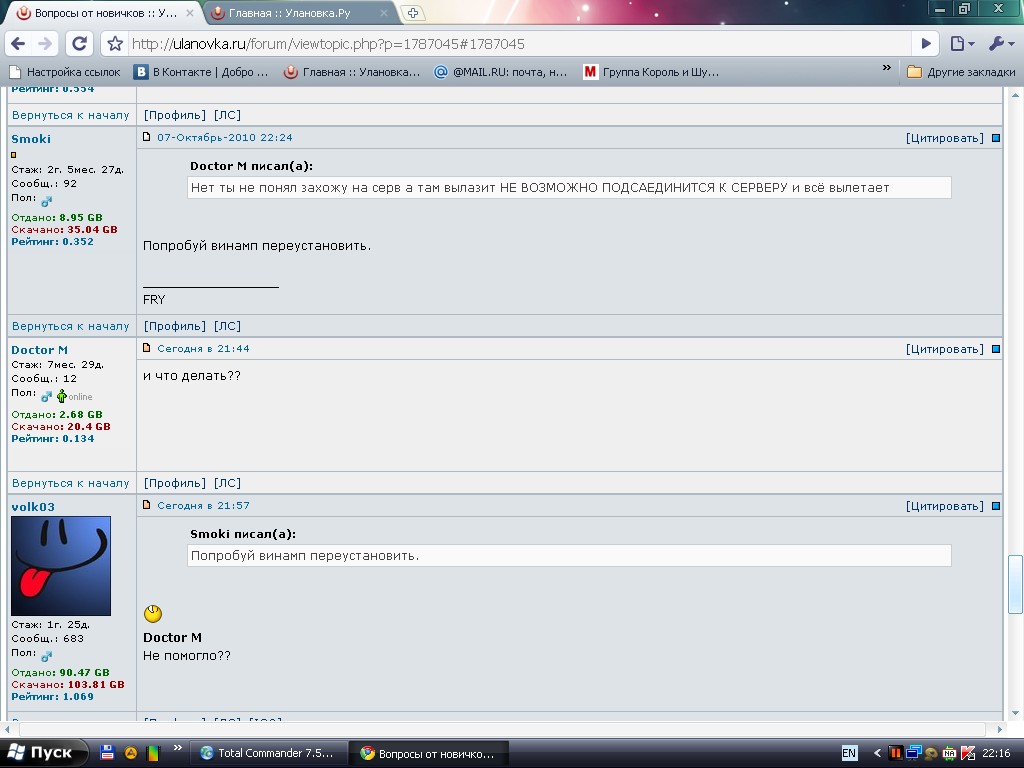Close the 'Главная :: Улановка.Ру' tab
The image size is (1024, 768).
pyautogui.click(x=384, y=12)
